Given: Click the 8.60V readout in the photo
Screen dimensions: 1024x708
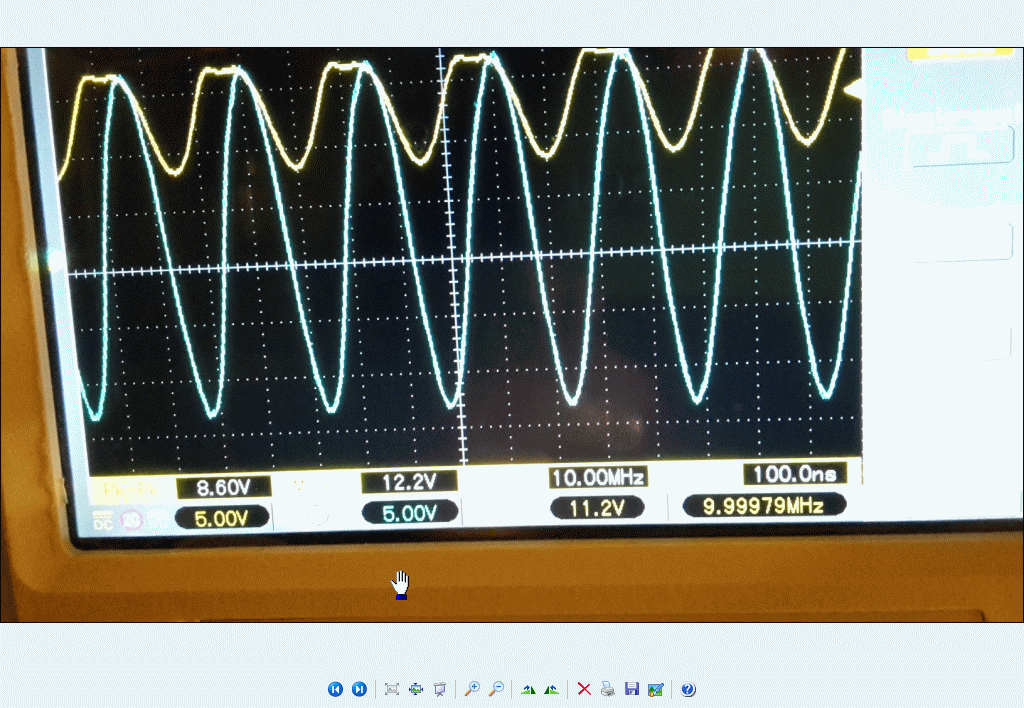Looking at the screenshot, I should 220,488.
